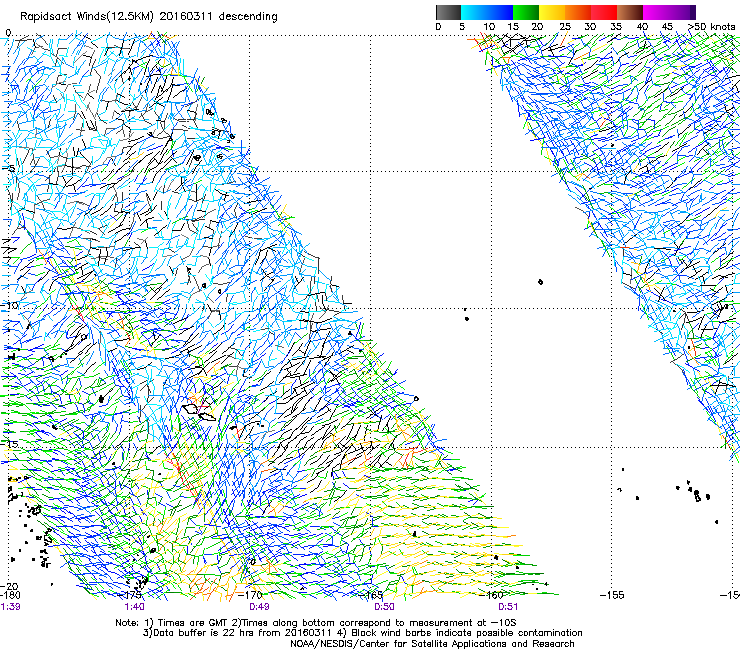Image resolution: width=740 pixels, height=650 pixels.
Task: Click the '-20' latitude axis label
Action: click(10, 586)
